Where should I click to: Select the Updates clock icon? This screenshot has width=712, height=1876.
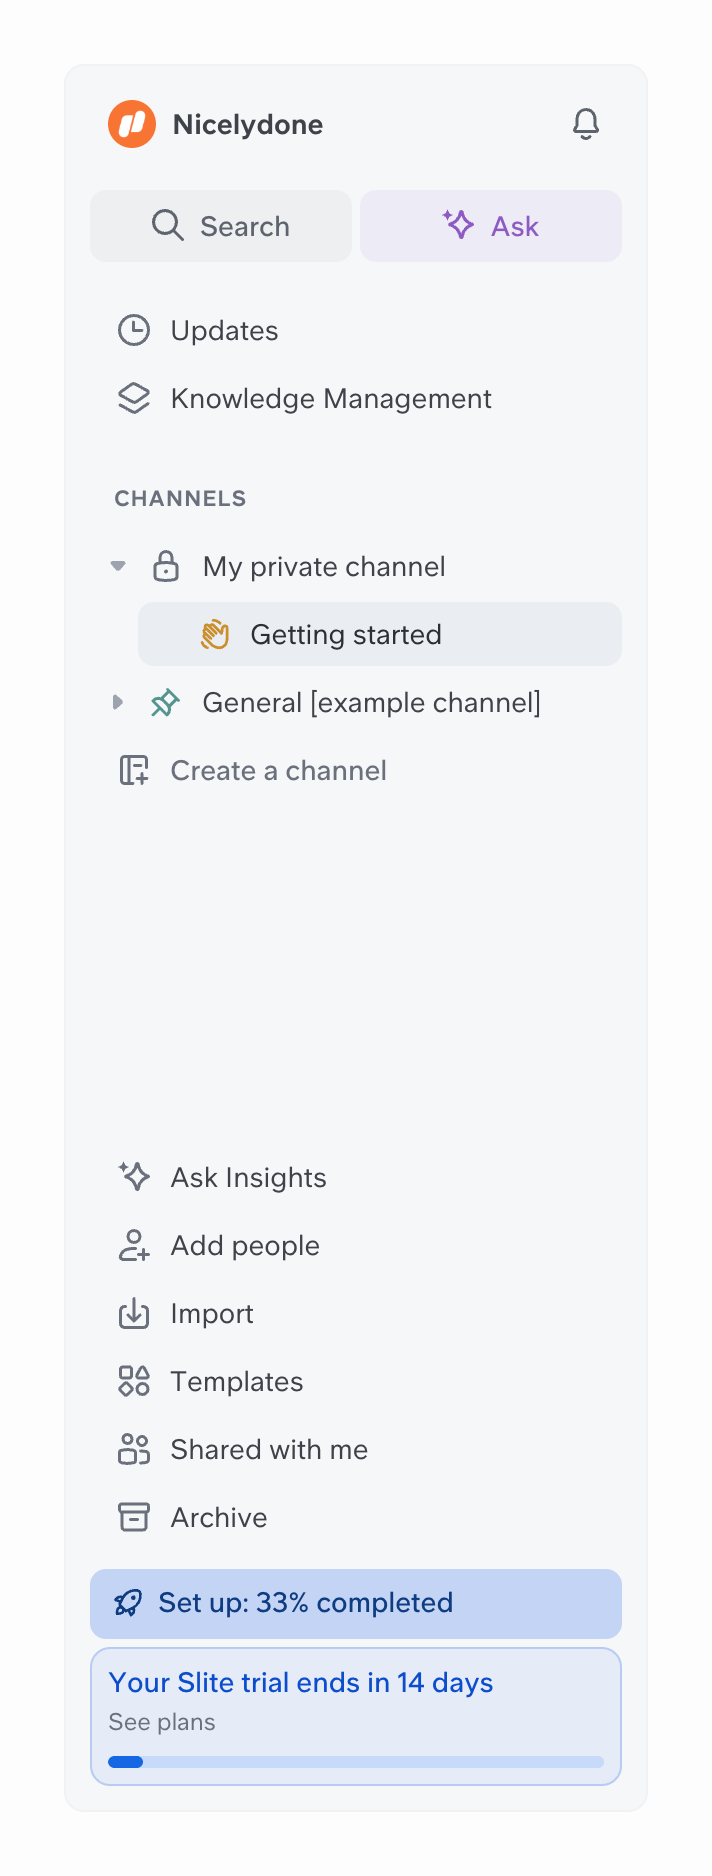pos(134,329)
